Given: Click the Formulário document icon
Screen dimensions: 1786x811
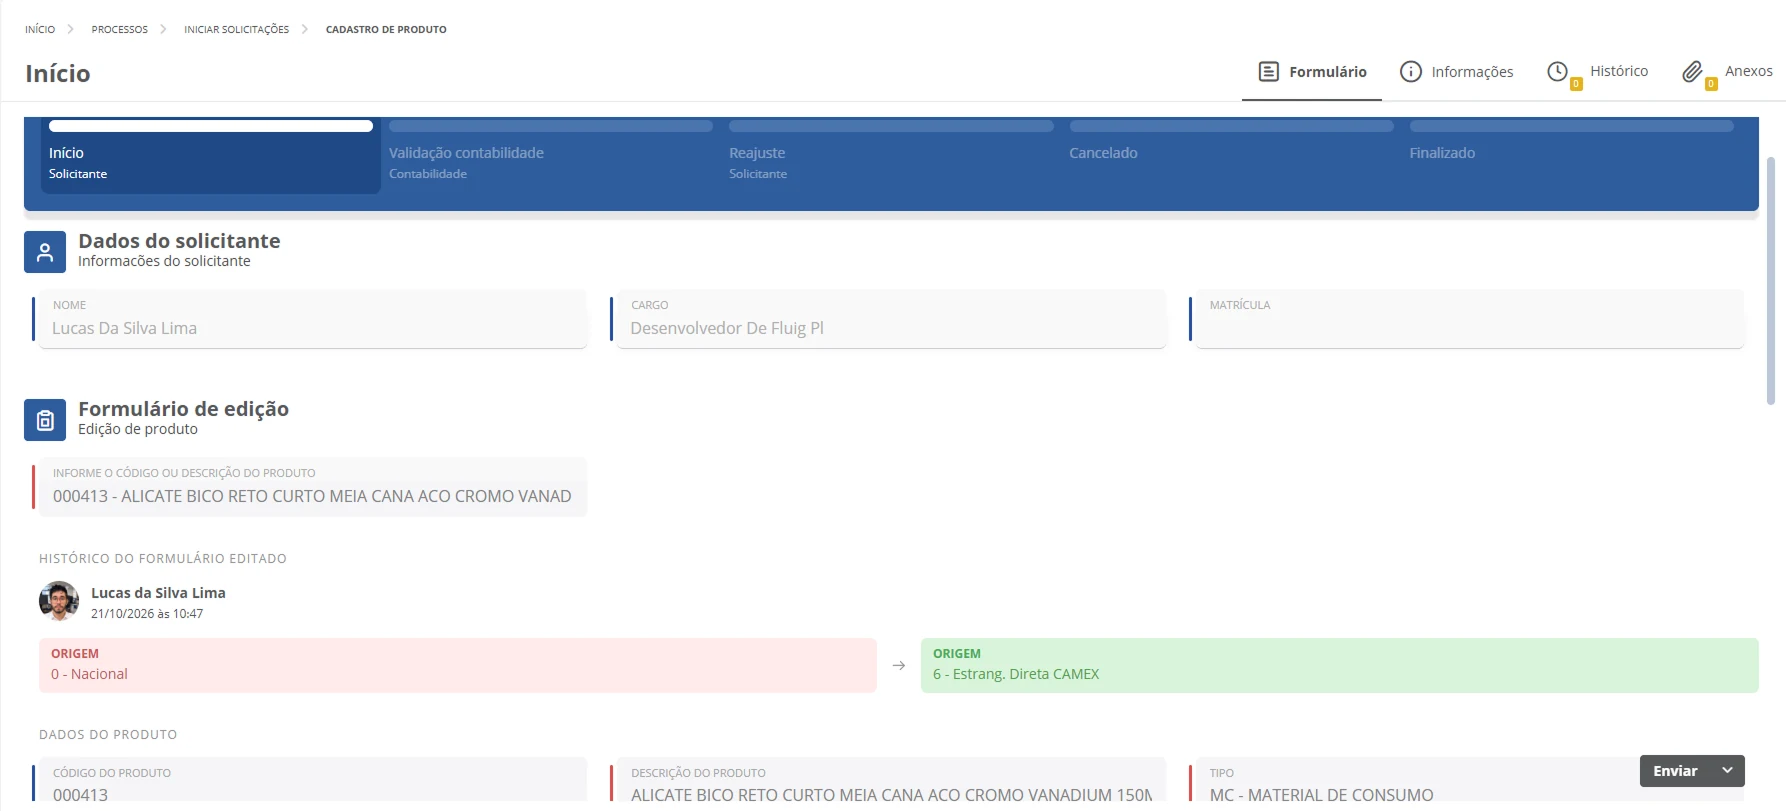Looking at the screenshot, I should tap(1268, 71).
